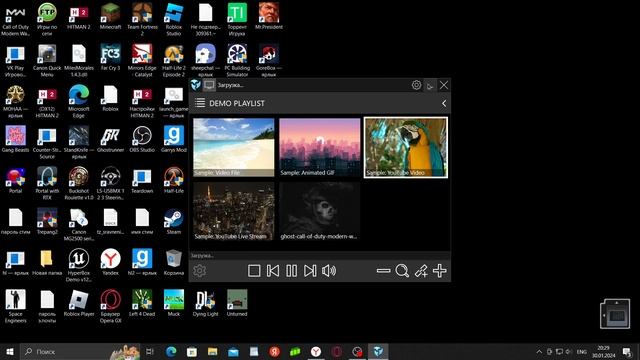Select the green FTP desktop icon
The width and height of the screenshot is (640, 360).
[x=47, y=19]
